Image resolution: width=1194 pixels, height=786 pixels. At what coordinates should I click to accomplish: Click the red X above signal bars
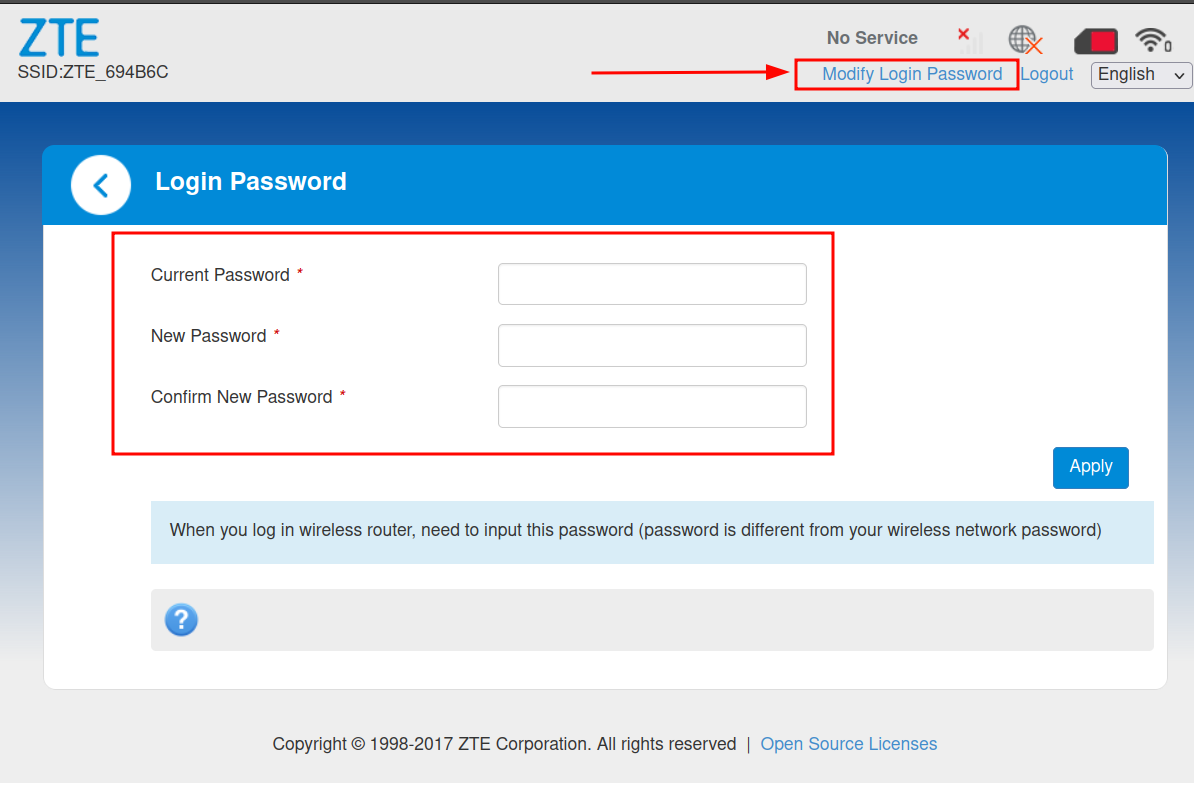coord(962,33)
